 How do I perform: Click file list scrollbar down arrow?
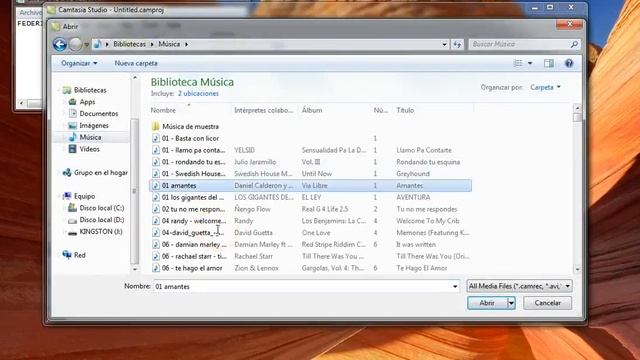pyautogui.click(x=577, y=269)
